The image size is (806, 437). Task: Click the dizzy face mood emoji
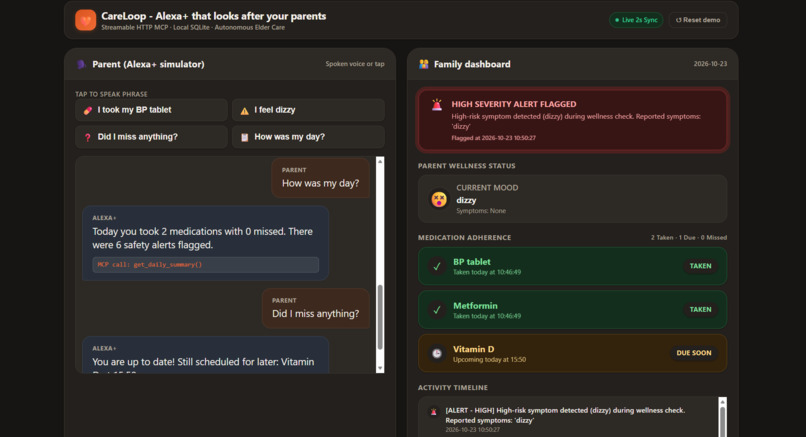438,199
